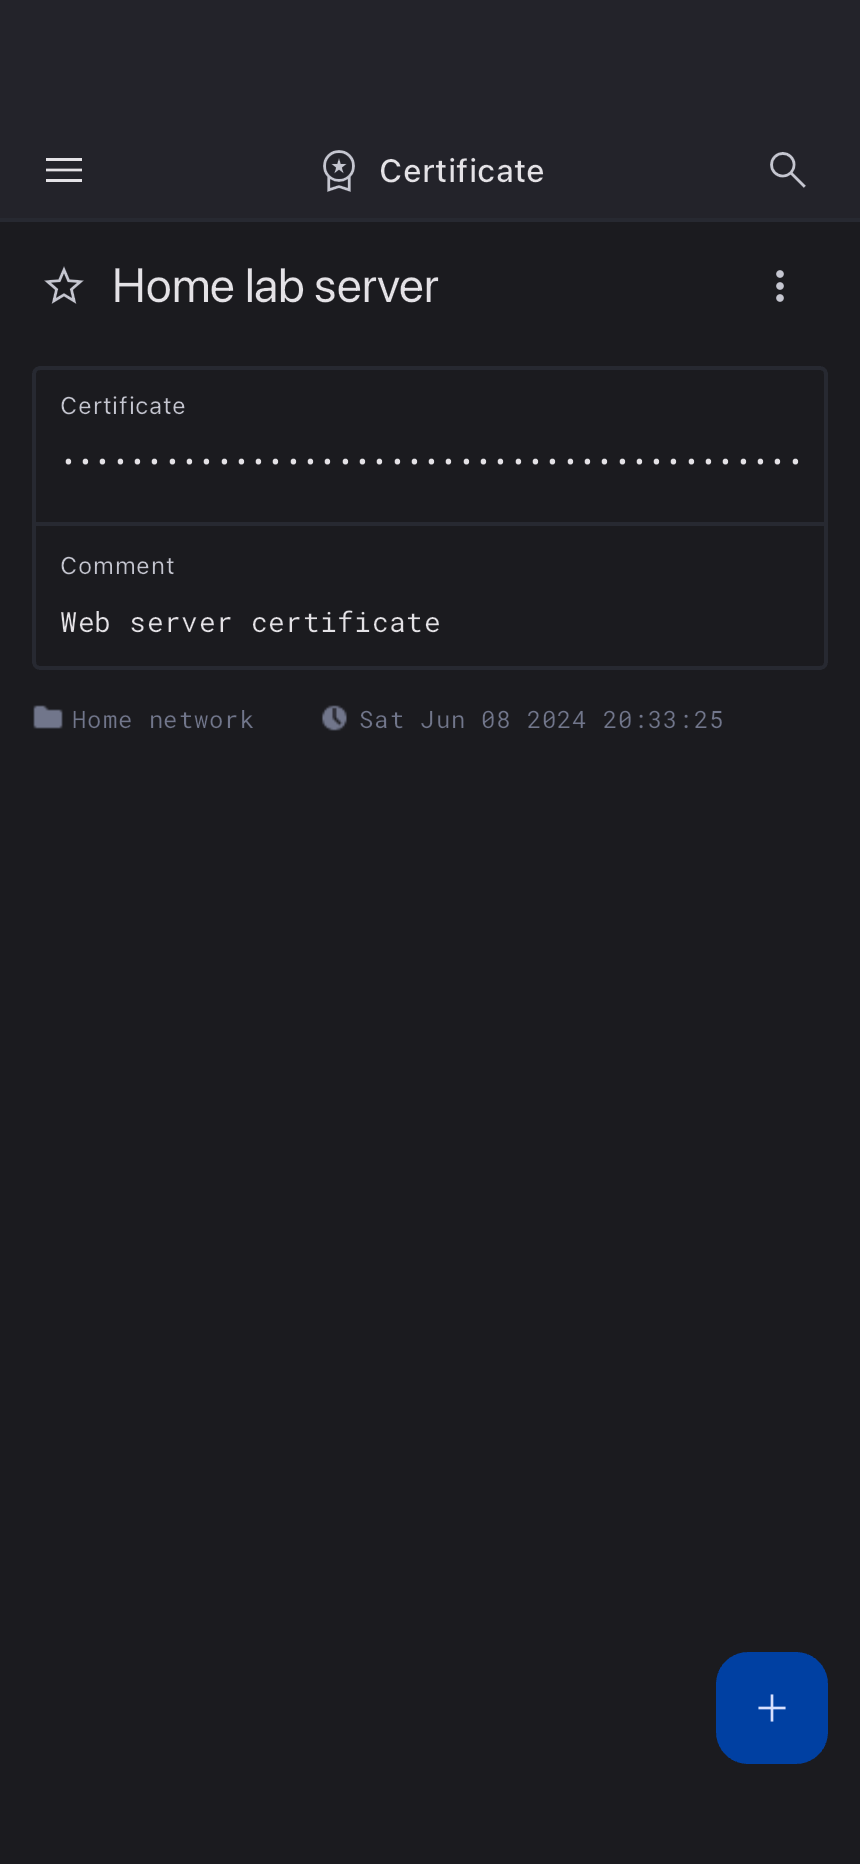The height and width of the screenshot is (1864, 860).
Task: Click the "Certificate" header title text
Action: (x=461, y=171)
